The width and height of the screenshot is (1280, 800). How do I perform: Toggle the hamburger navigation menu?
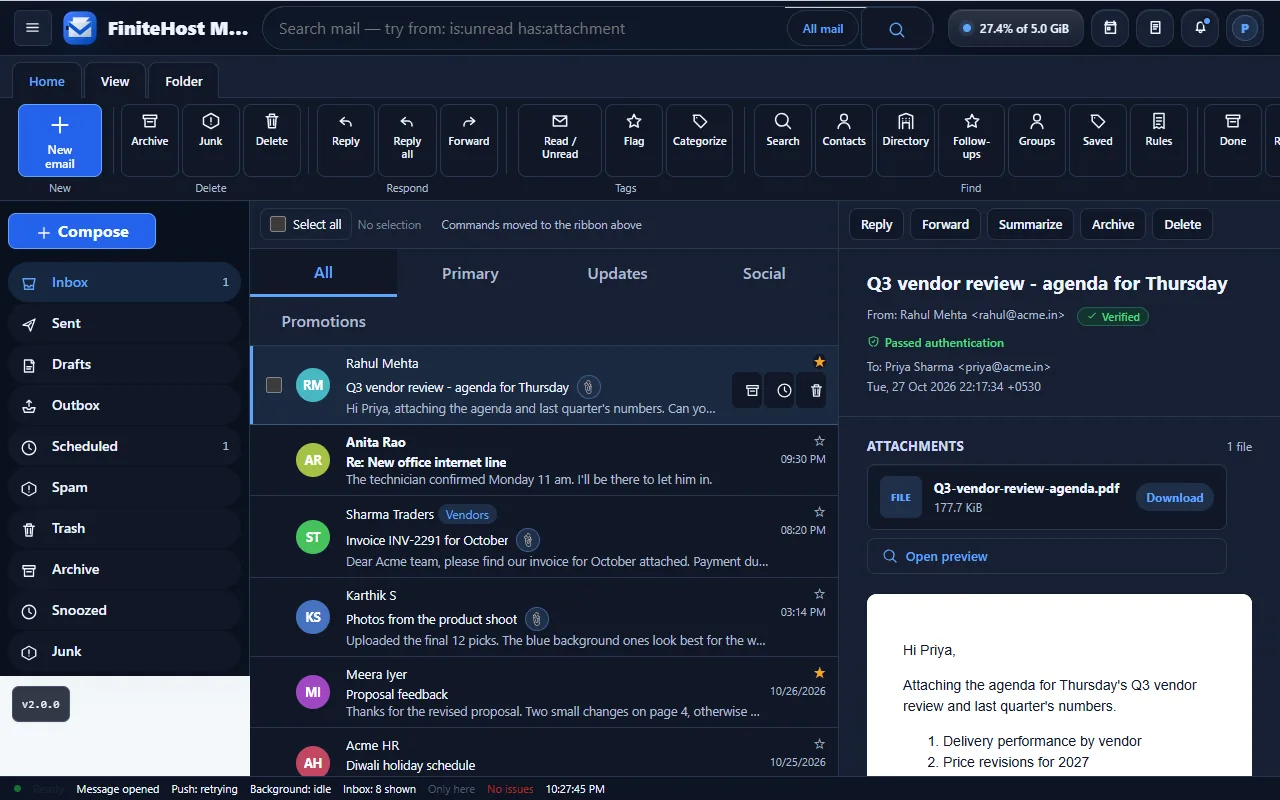point(32,28)
